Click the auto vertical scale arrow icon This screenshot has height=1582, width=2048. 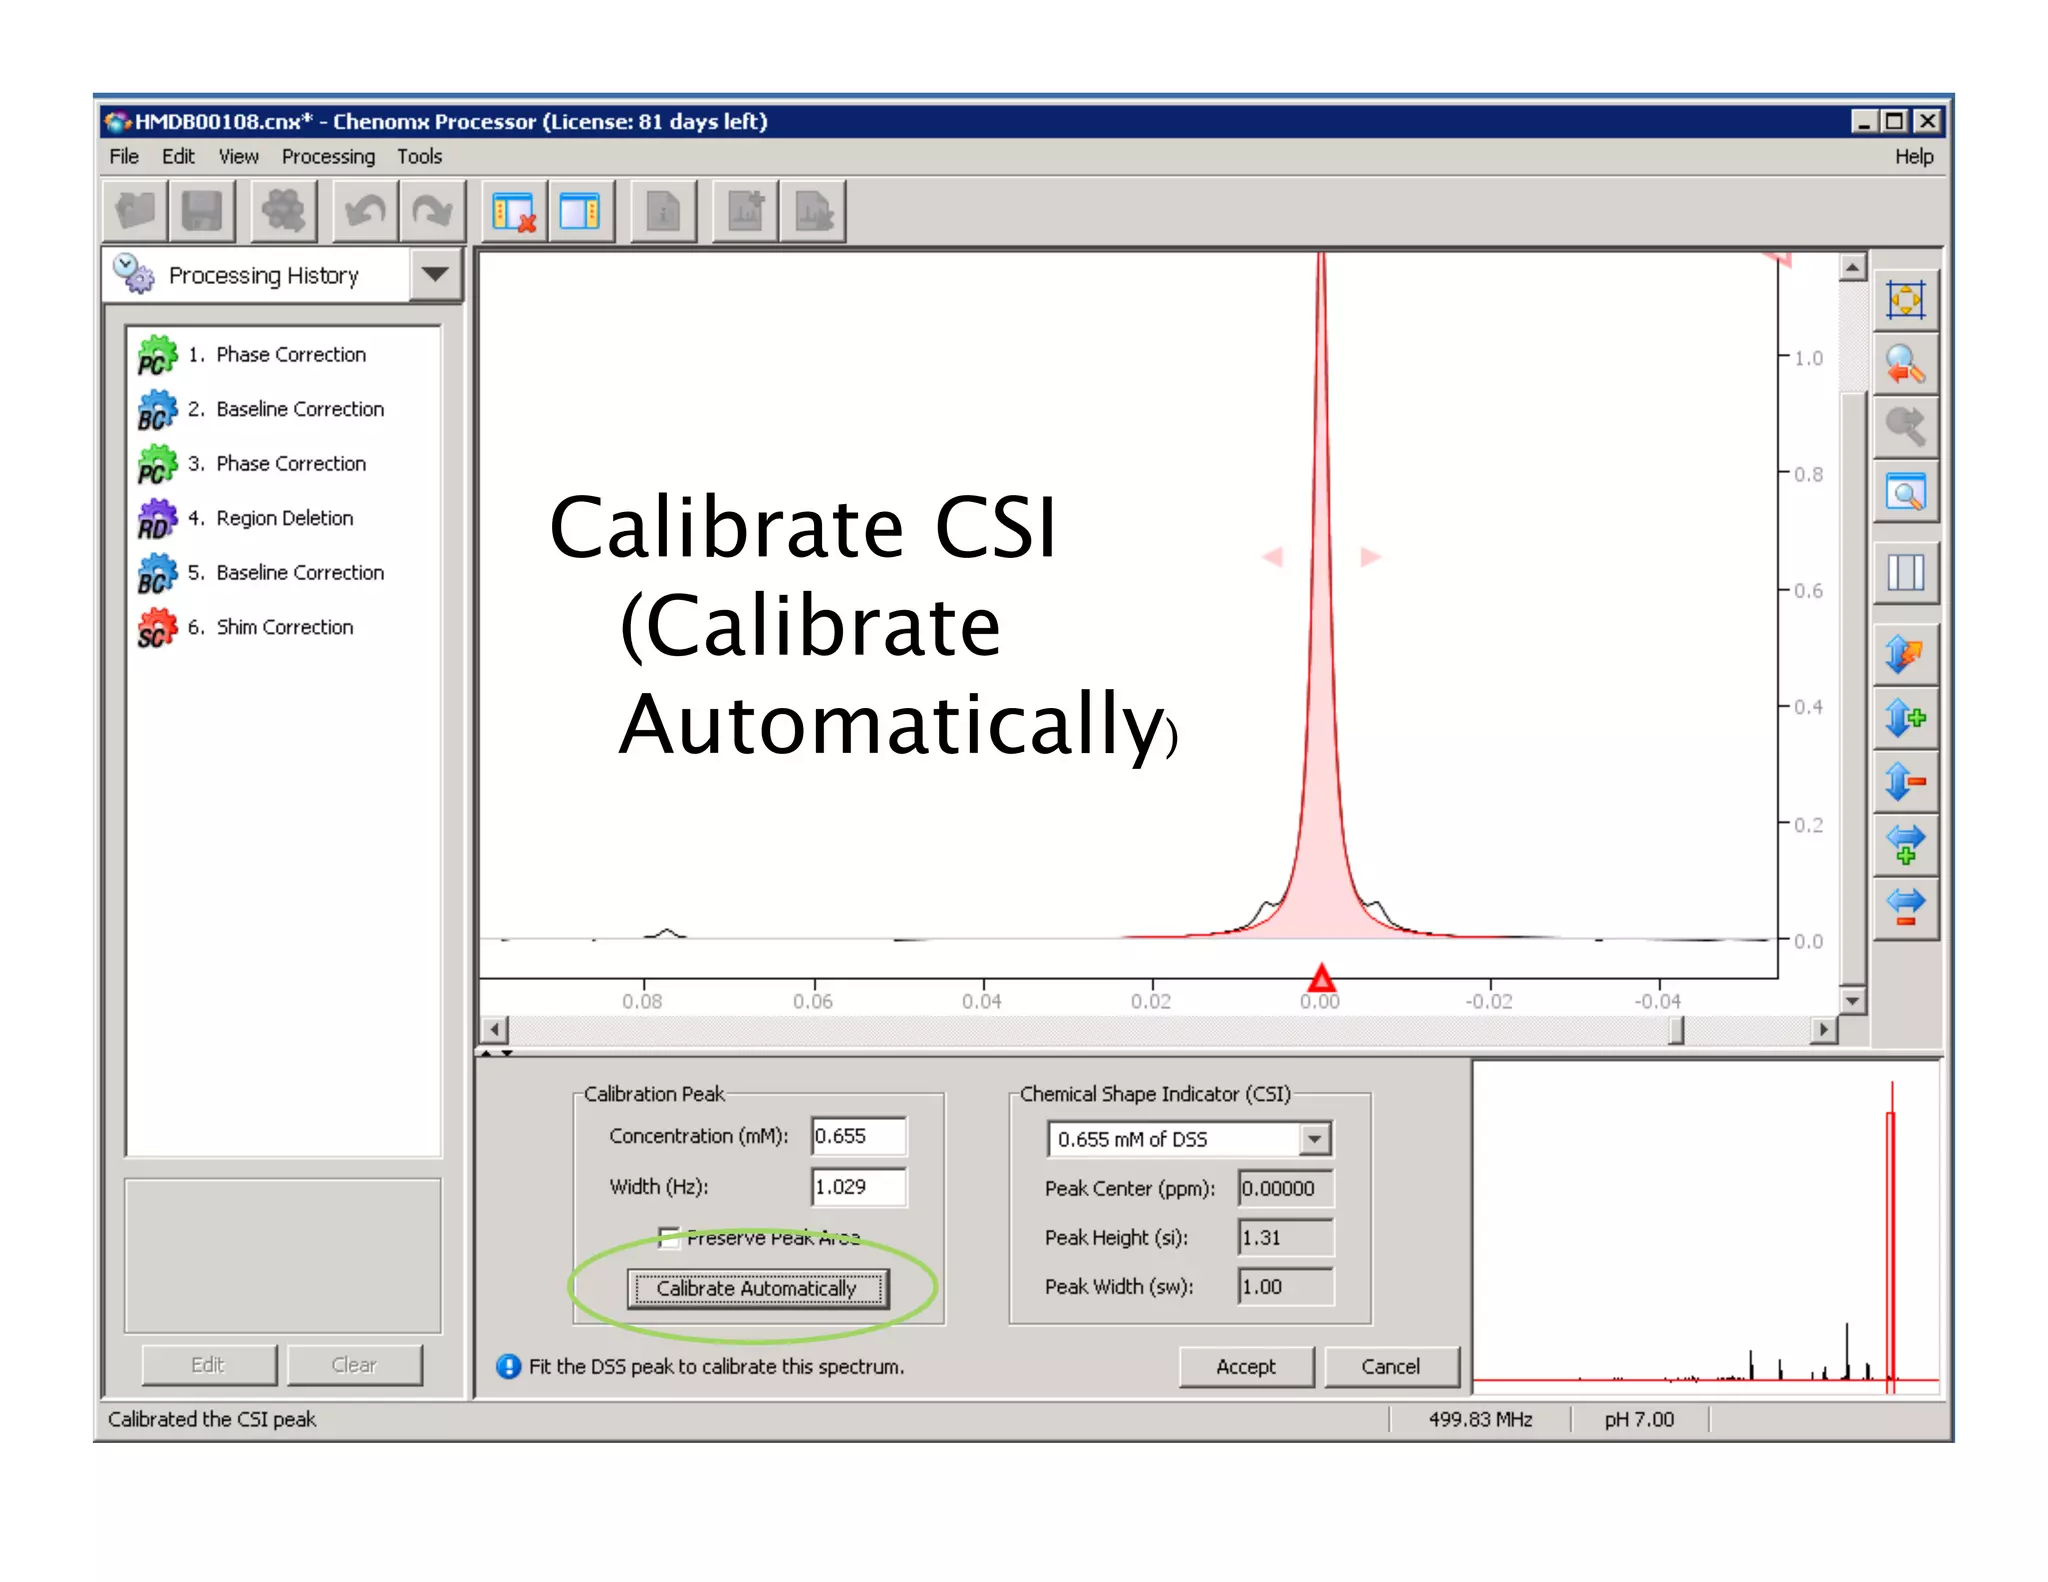click(x=1905, y=654)
